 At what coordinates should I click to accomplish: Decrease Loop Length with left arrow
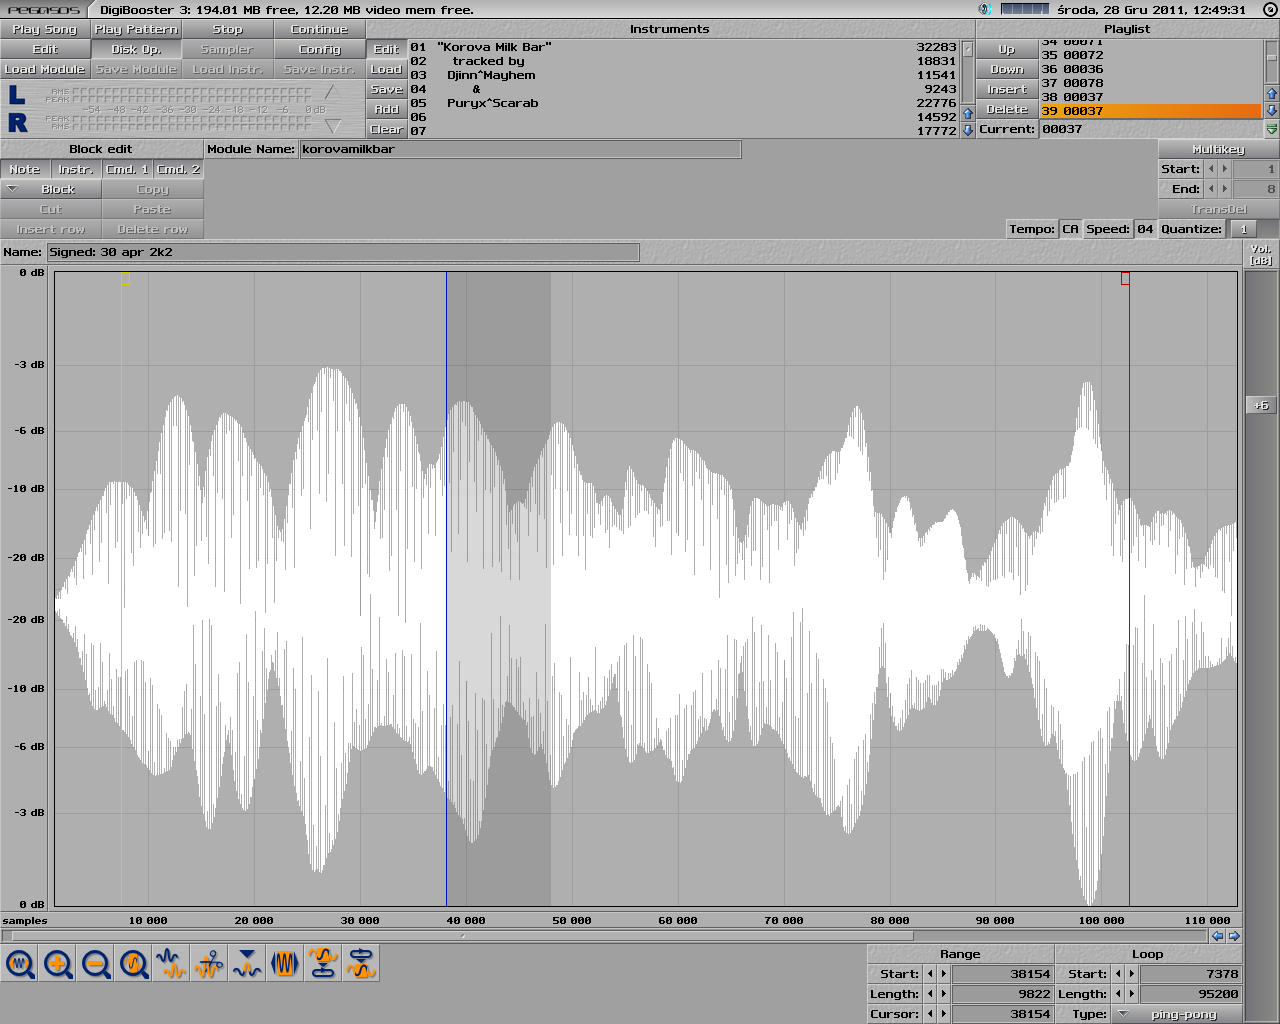pos(1119,994)
